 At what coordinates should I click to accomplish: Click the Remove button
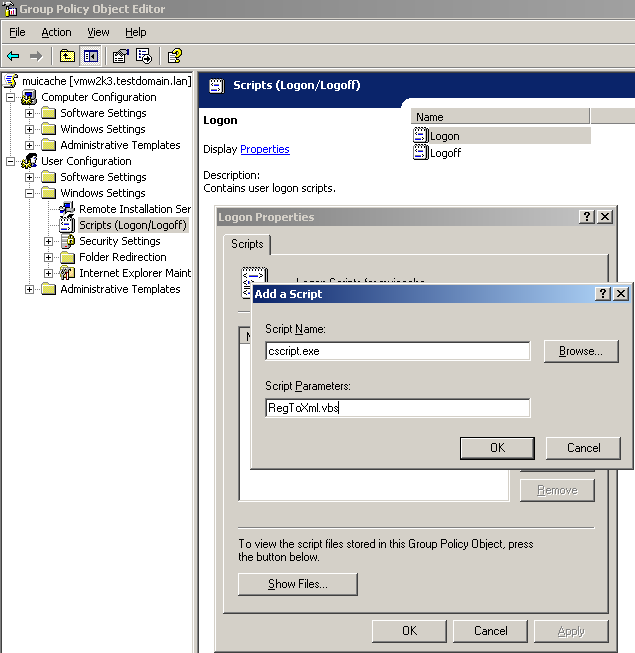click(557, 490)
